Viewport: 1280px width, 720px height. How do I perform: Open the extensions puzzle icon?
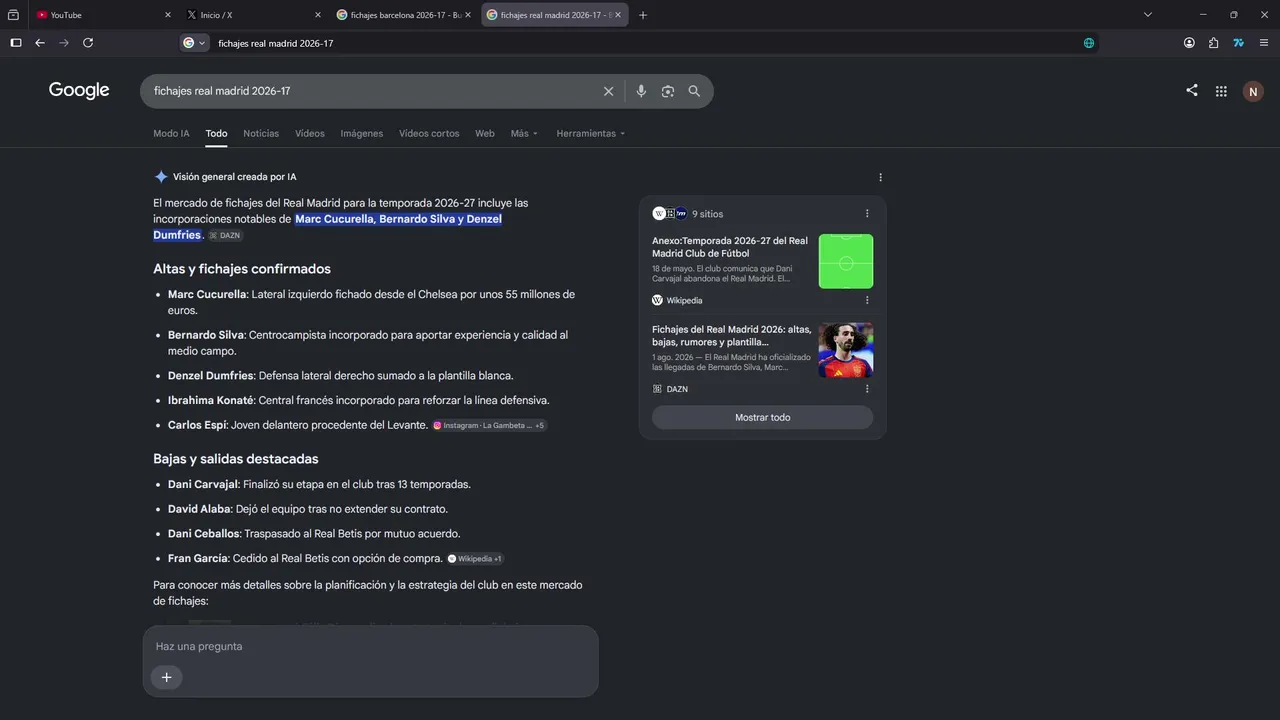1213,43
